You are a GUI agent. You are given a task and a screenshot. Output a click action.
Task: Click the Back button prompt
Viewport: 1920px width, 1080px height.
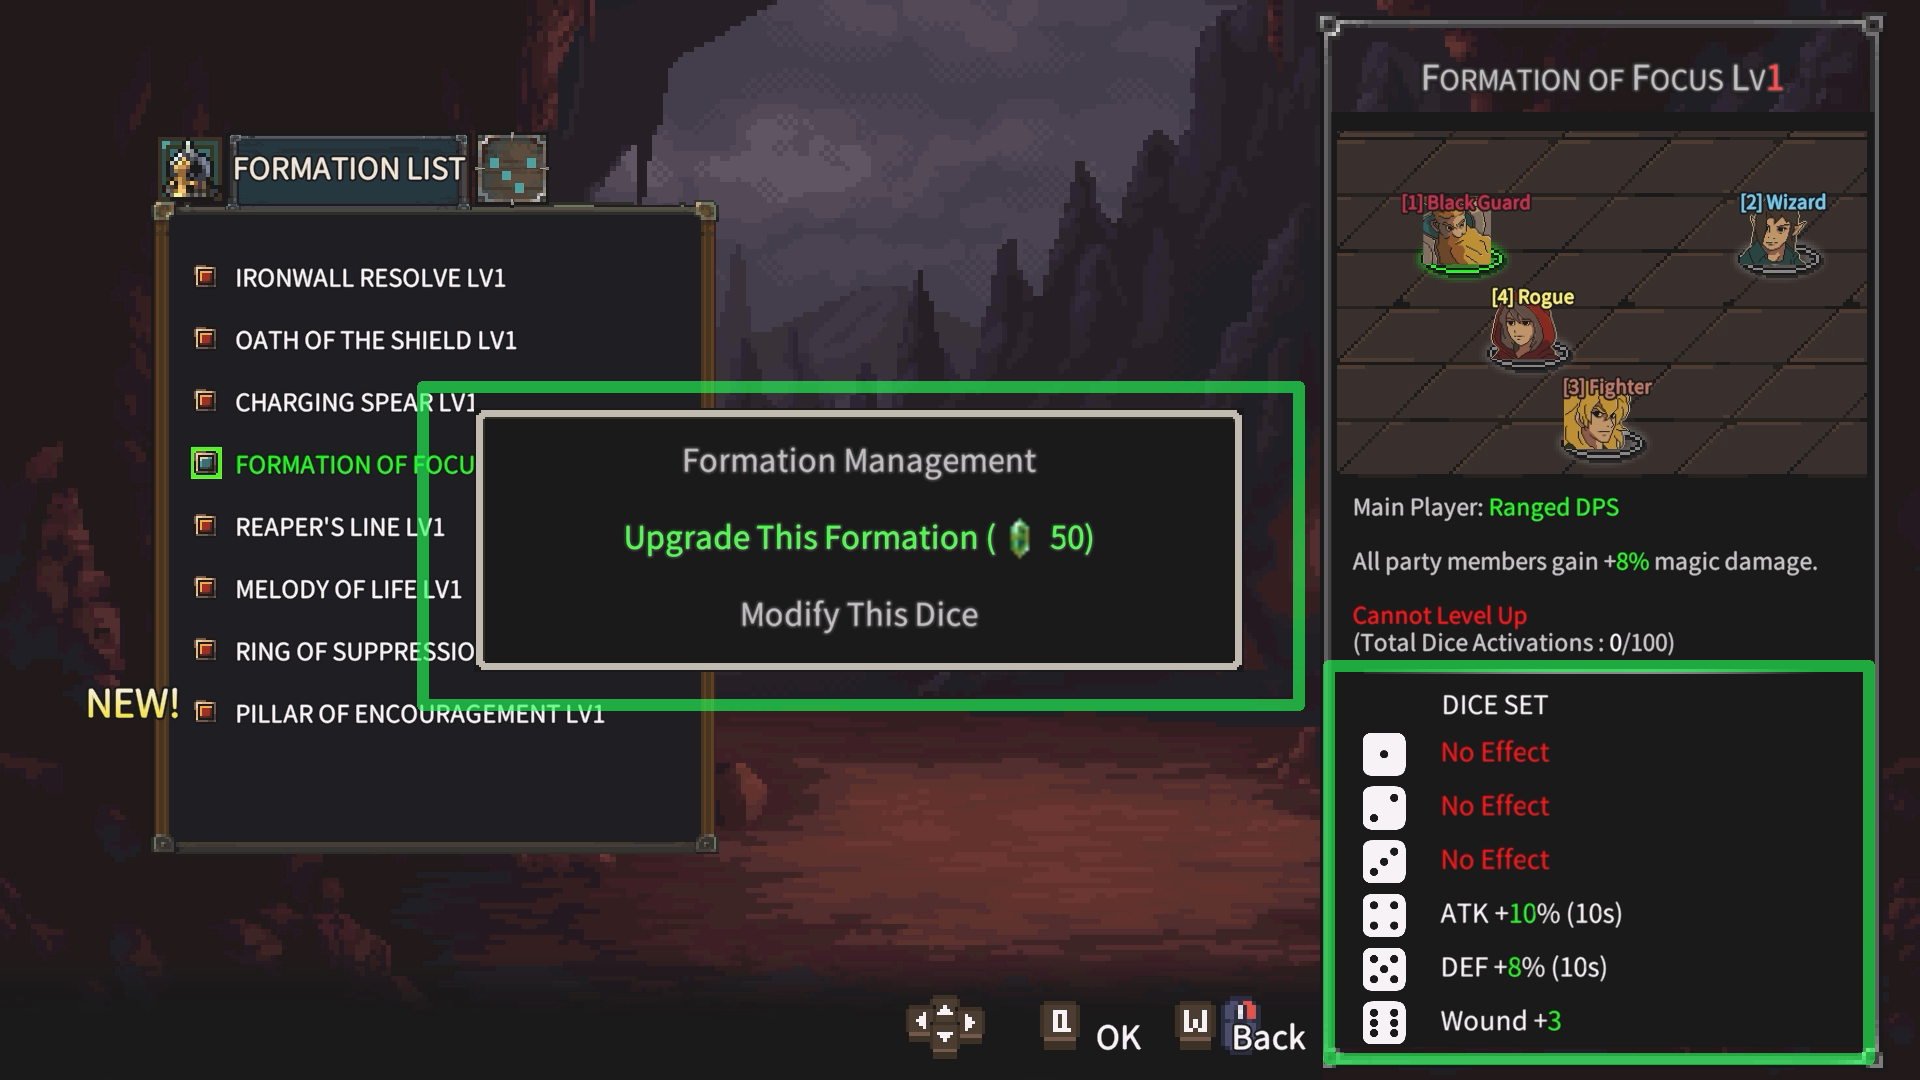click(1242, 1030)
